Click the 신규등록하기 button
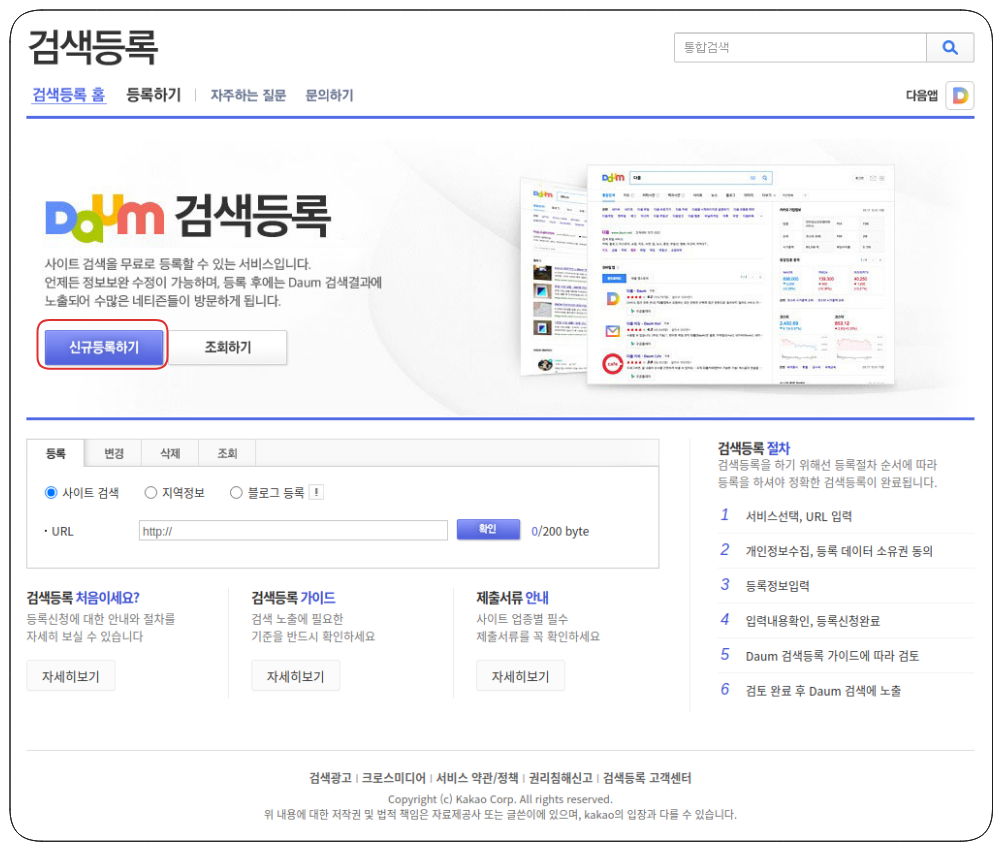Image resolution: width=1002 pixels, height=858 pixels. click(104, 348)
